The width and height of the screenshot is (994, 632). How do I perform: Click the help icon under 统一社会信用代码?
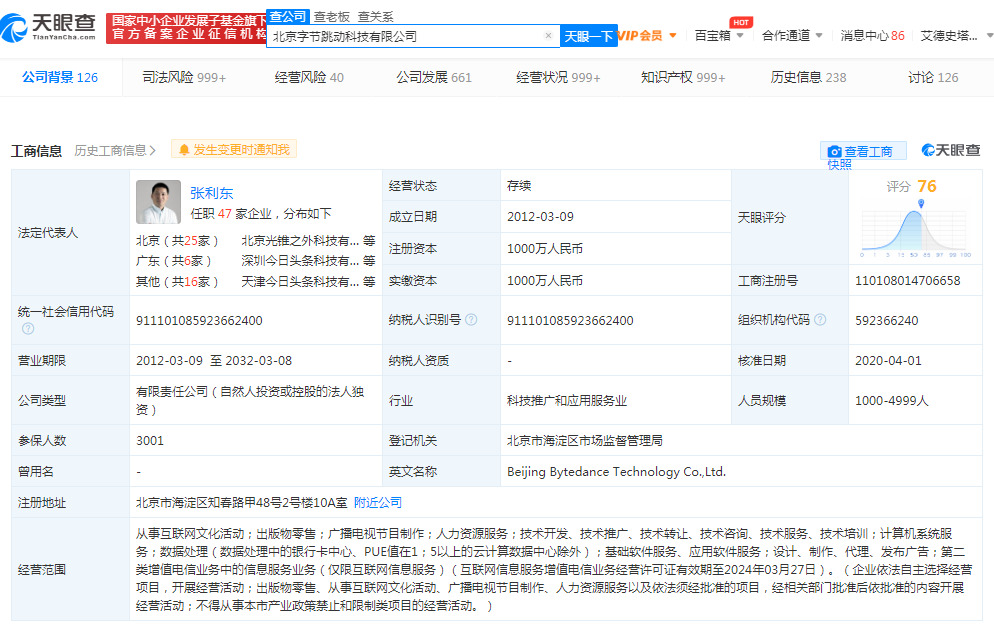pos(28,329)
